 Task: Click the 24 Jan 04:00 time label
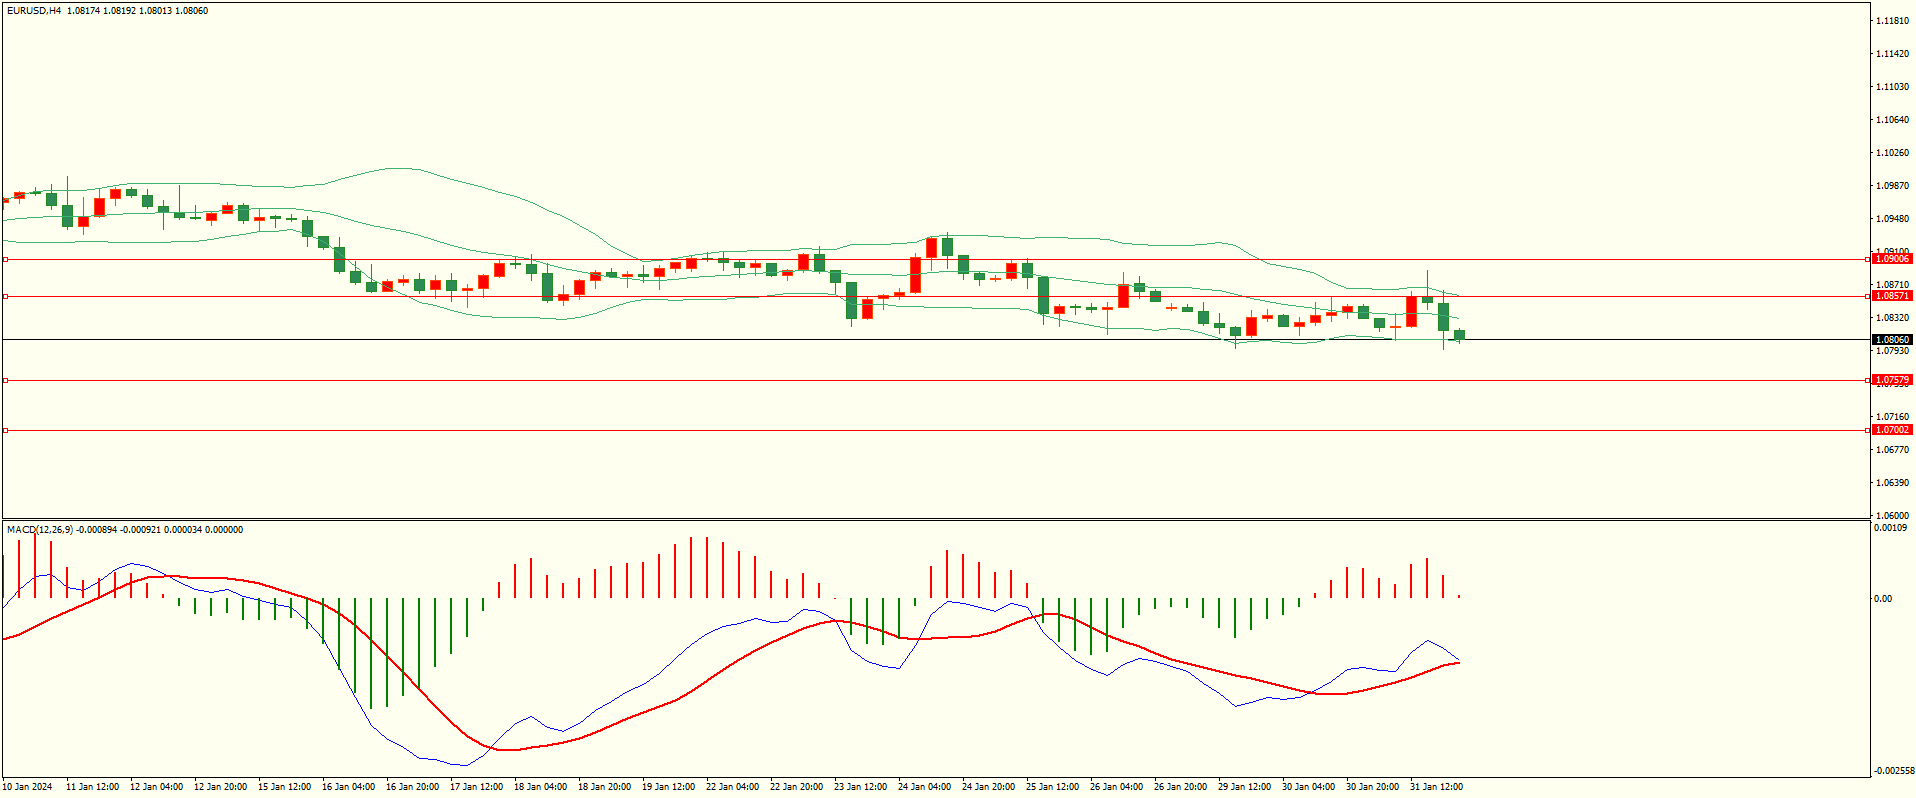[x=924, y=787]
